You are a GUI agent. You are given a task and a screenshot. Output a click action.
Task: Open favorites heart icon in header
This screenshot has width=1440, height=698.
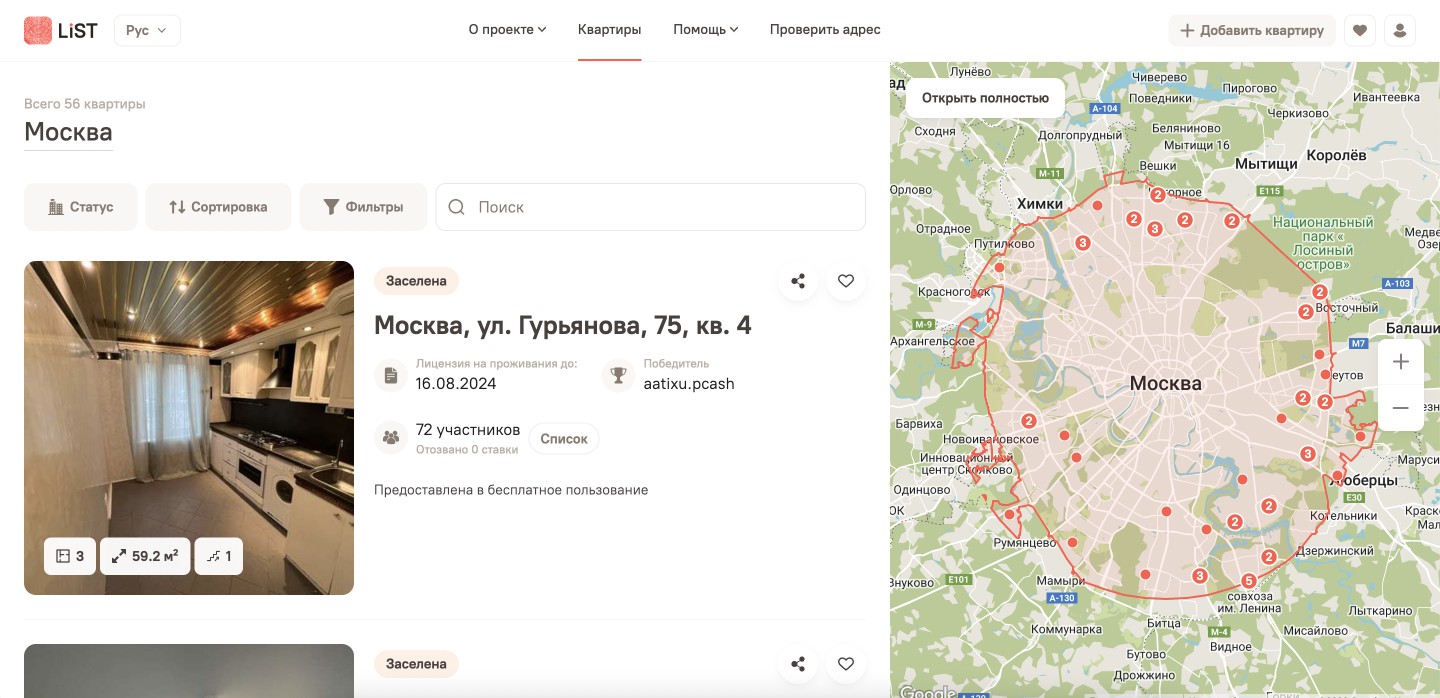tap(1360, 30)
